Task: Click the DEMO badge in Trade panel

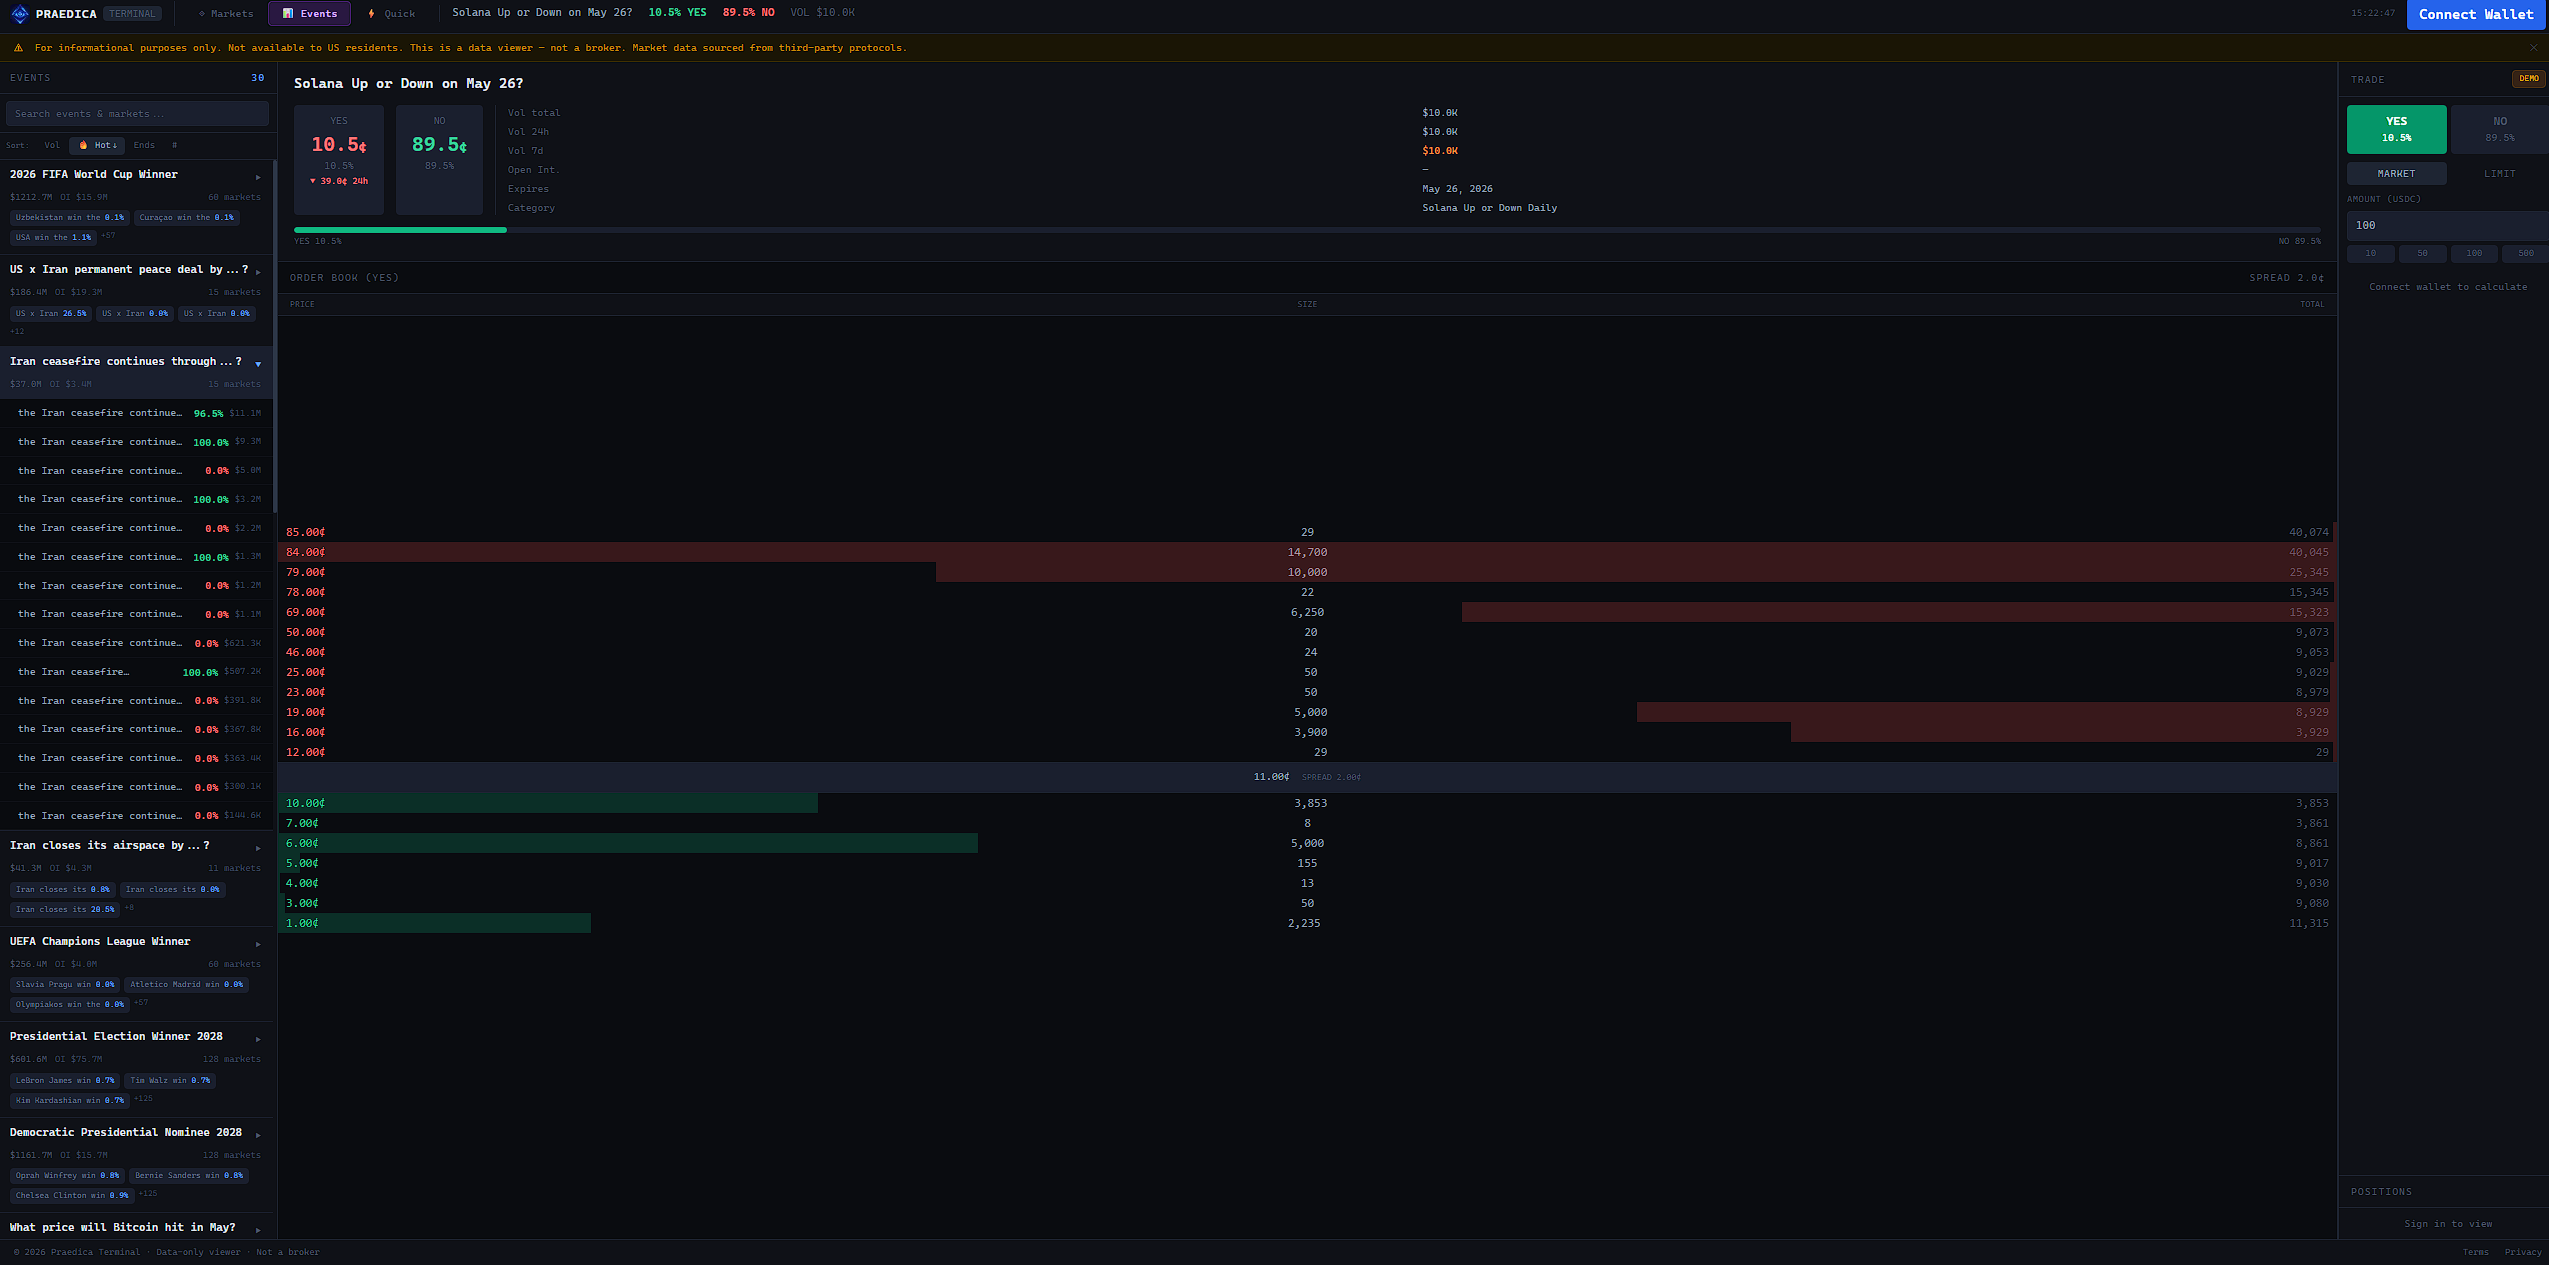Action: pos(2528,79)
